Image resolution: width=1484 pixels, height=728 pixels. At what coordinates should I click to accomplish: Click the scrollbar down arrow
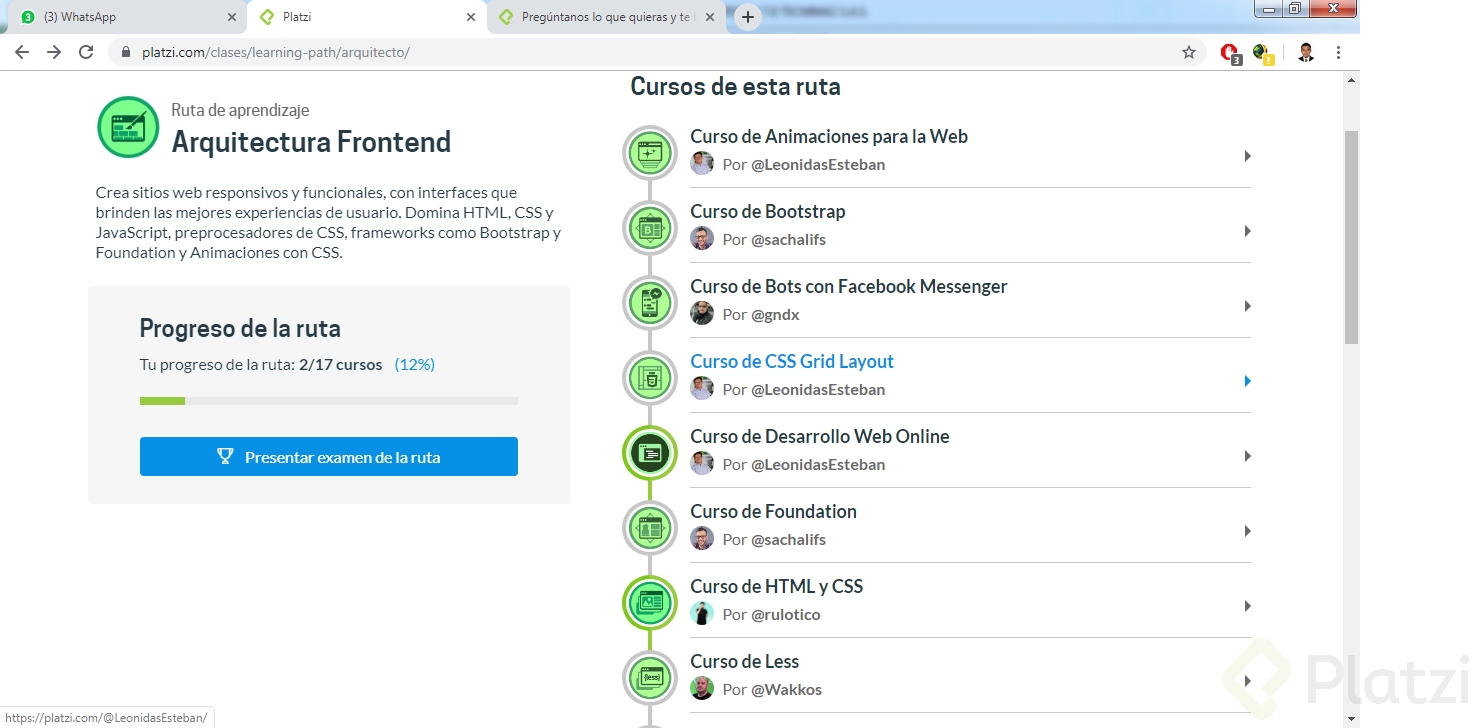click(1351, 718)
